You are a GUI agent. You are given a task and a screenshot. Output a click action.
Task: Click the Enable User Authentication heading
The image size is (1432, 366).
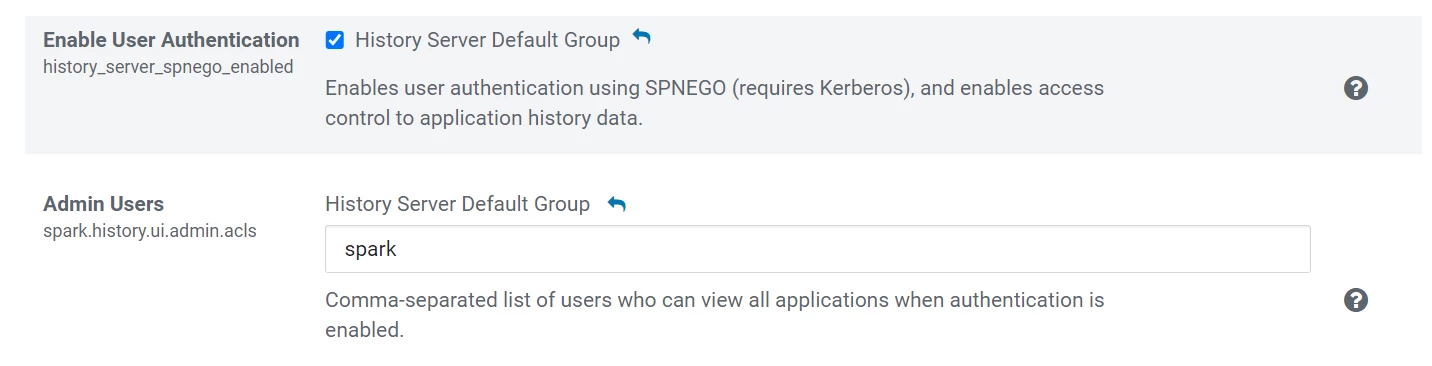[x=171, y=40]
